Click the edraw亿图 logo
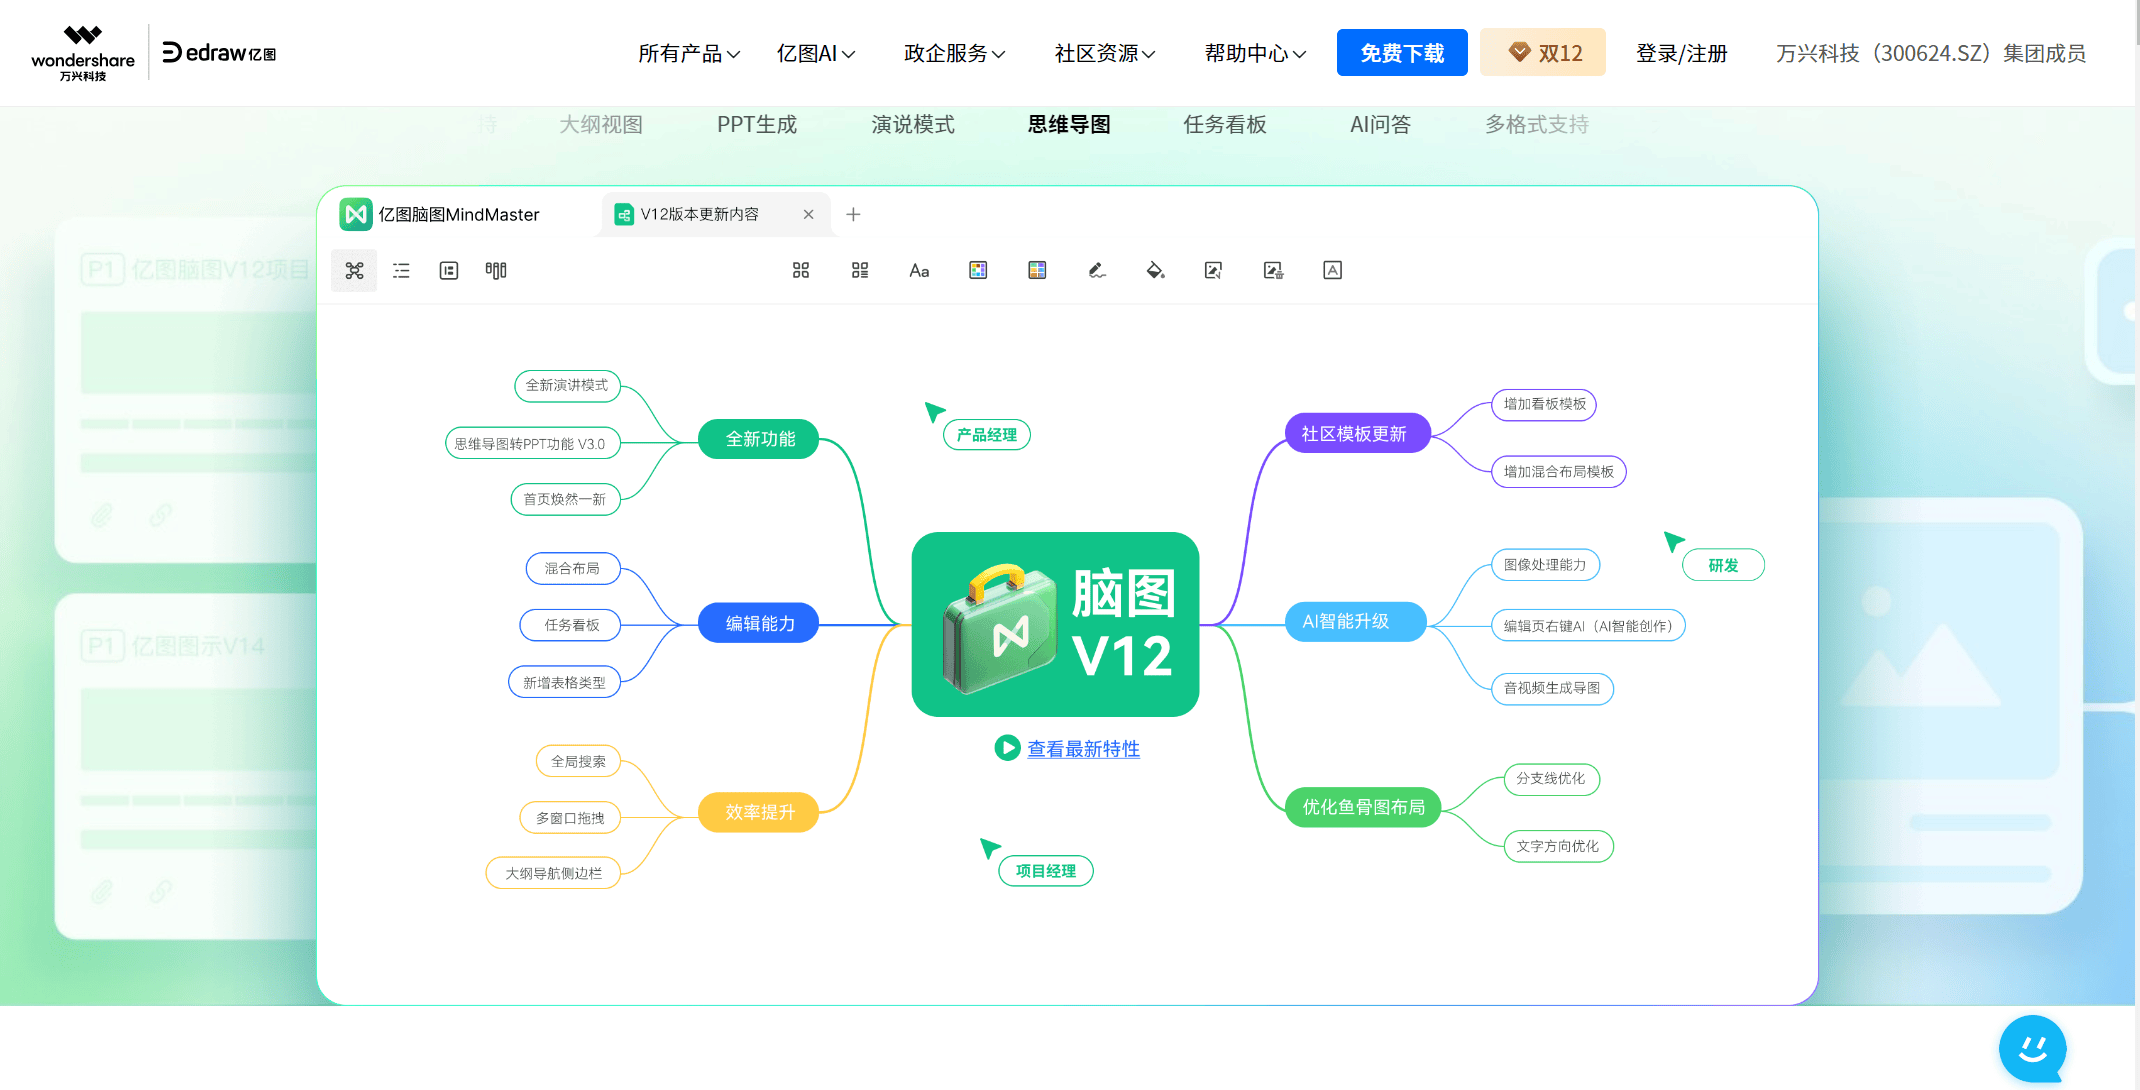The height and width of the screenshot is (1090, 2140). coord(219,53)
